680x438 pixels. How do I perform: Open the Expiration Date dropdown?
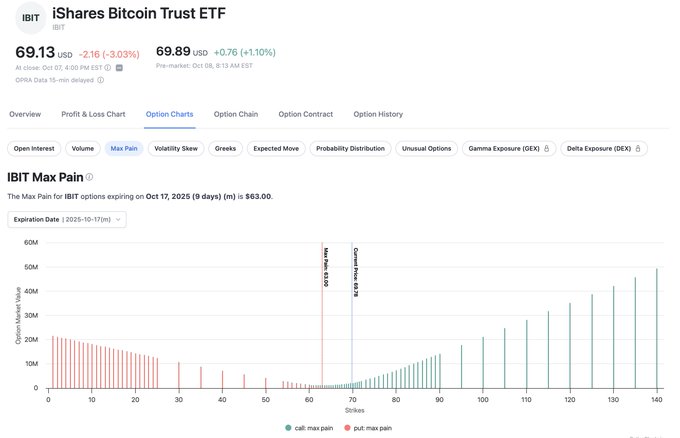click(66, 218)
